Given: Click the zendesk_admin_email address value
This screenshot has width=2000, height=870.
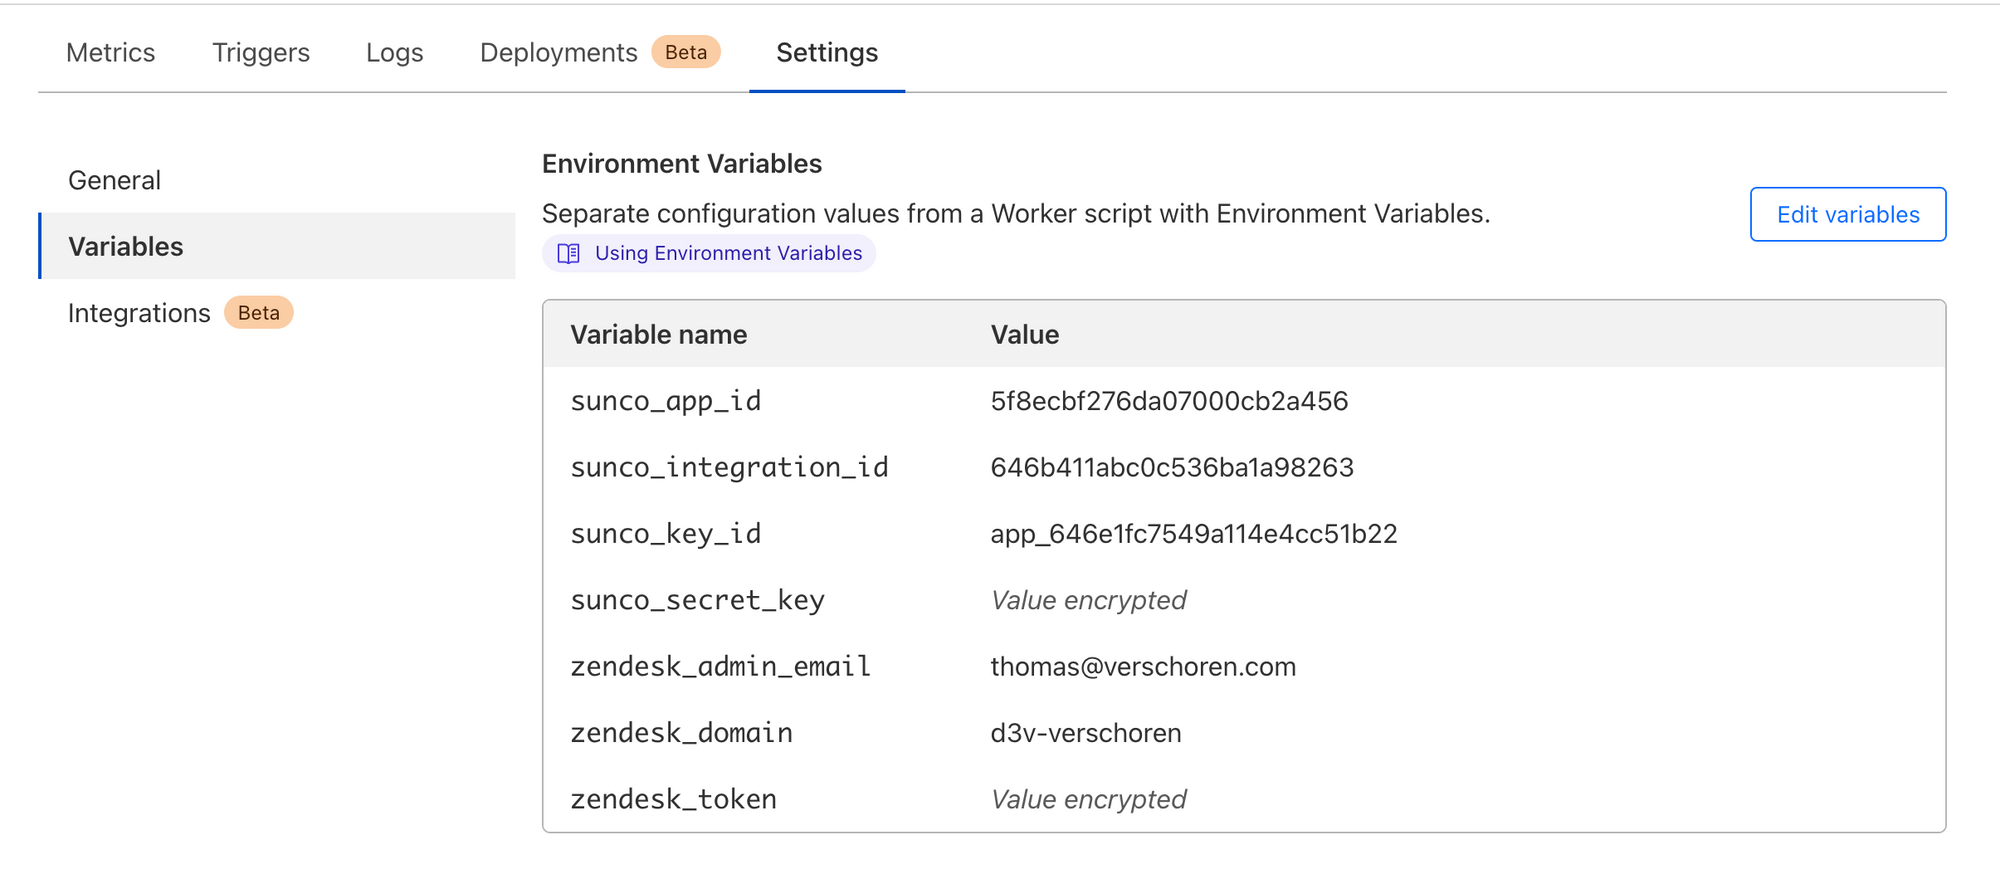Looking at the screenshot, I should (1143, 666).
